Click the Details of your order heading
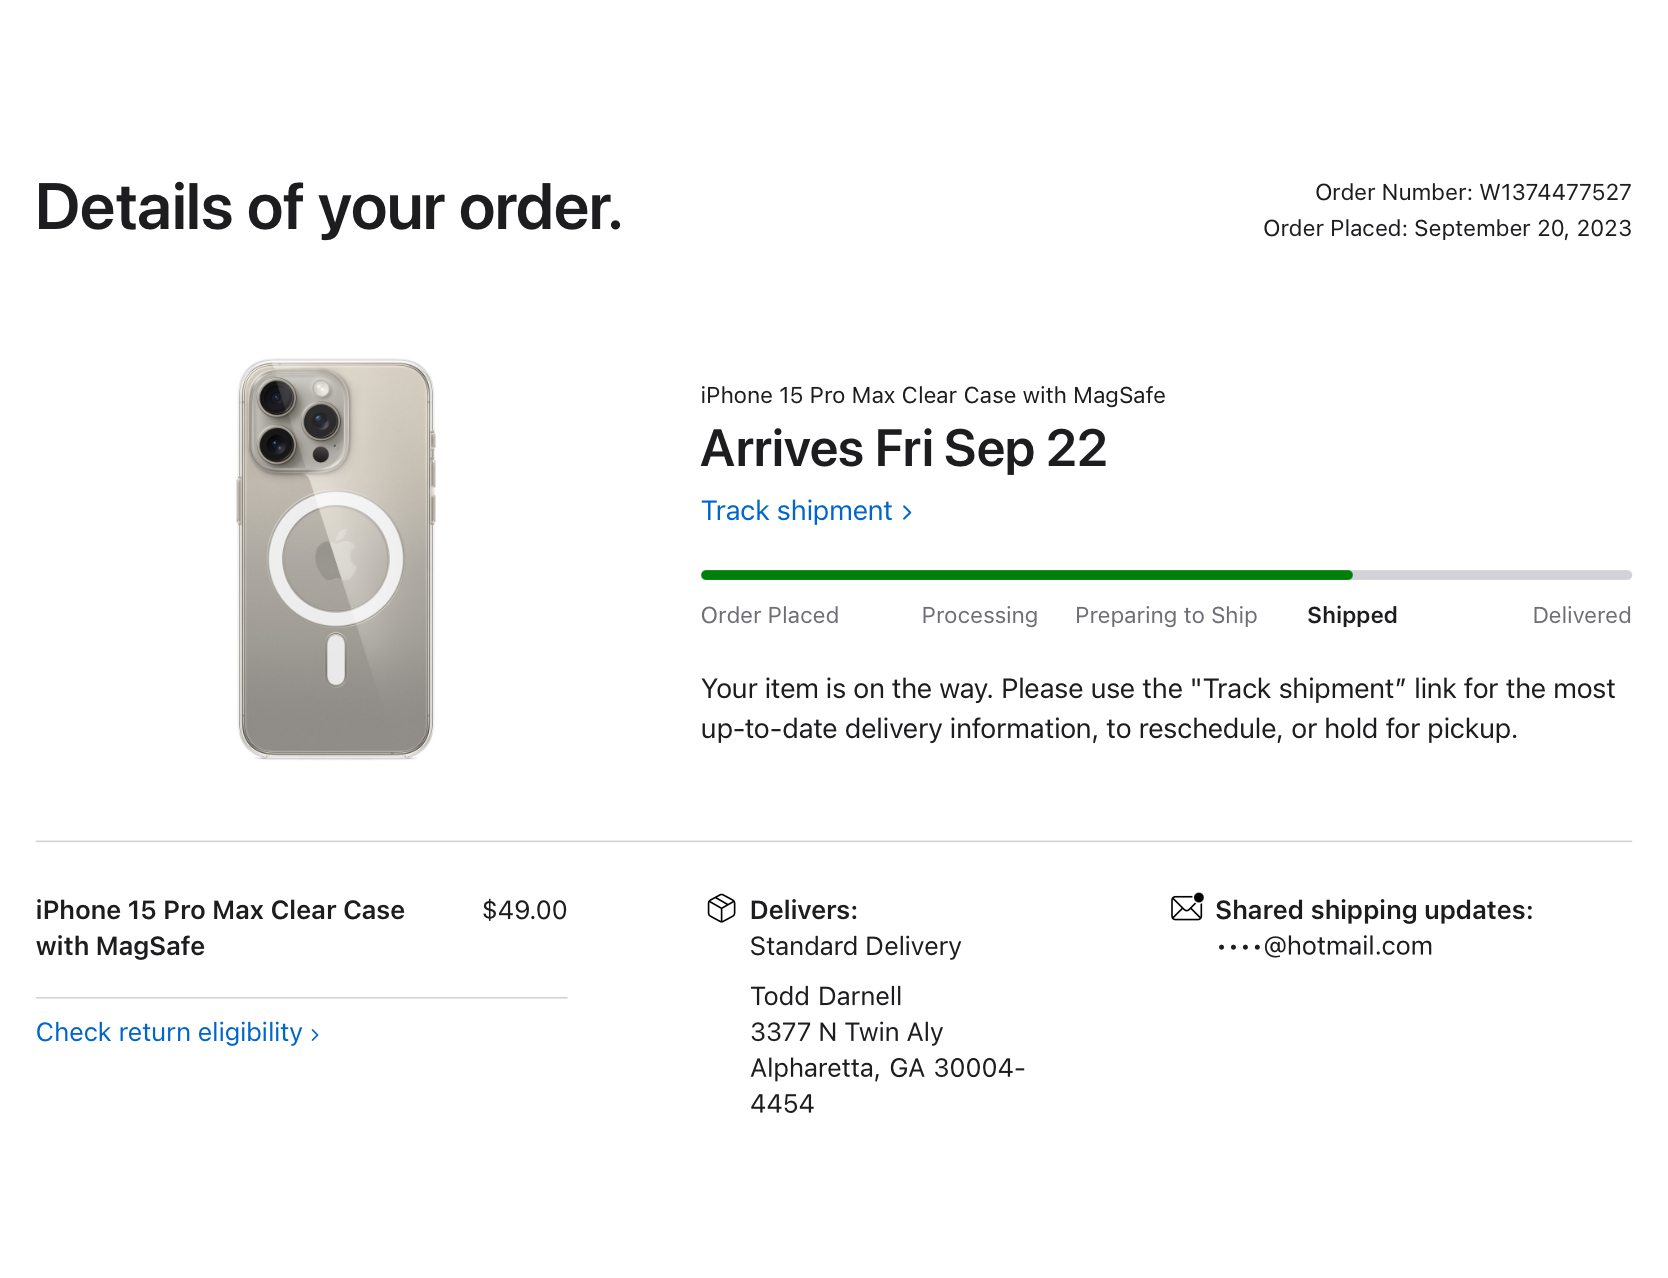1668x1278 pixels. 329,208
